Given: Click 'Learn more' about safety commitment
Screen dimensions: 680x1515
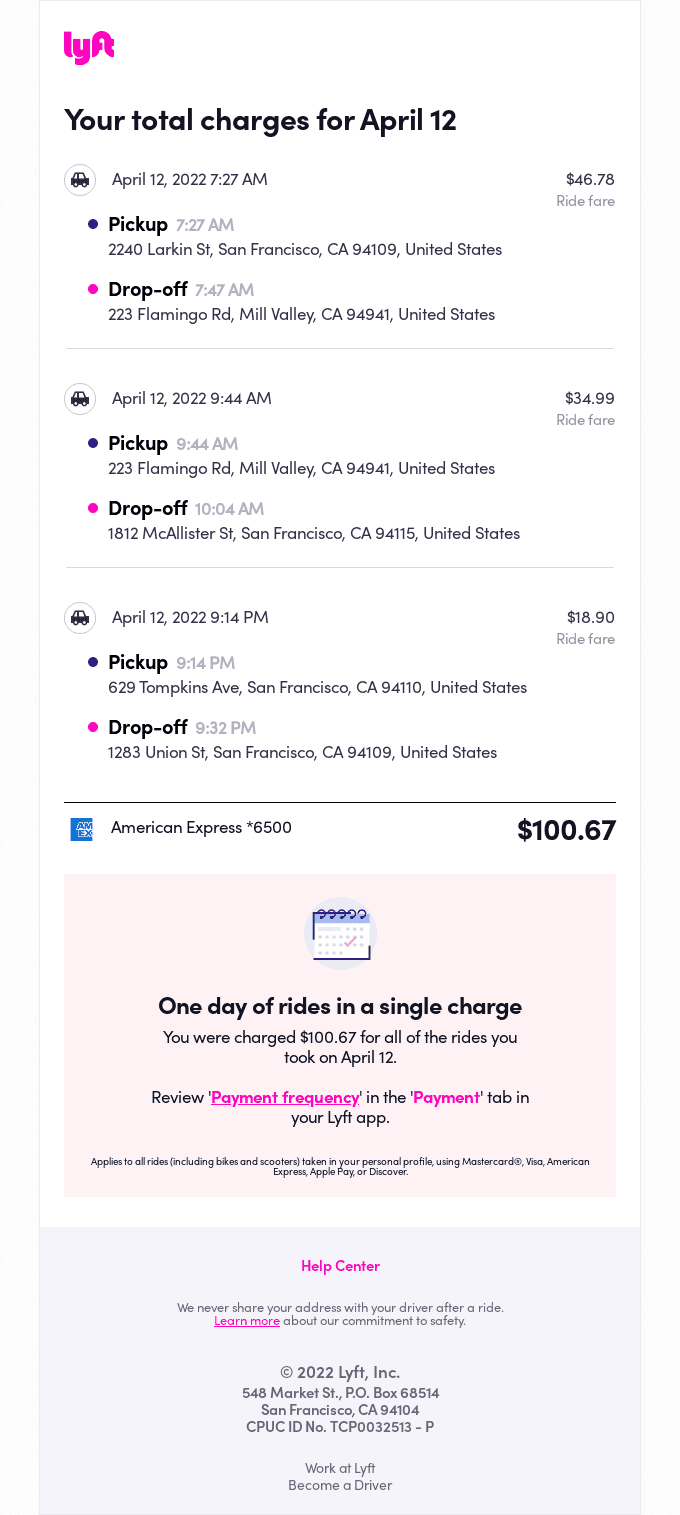Looking at the screenshot, I should click(x=247, y=1321).
